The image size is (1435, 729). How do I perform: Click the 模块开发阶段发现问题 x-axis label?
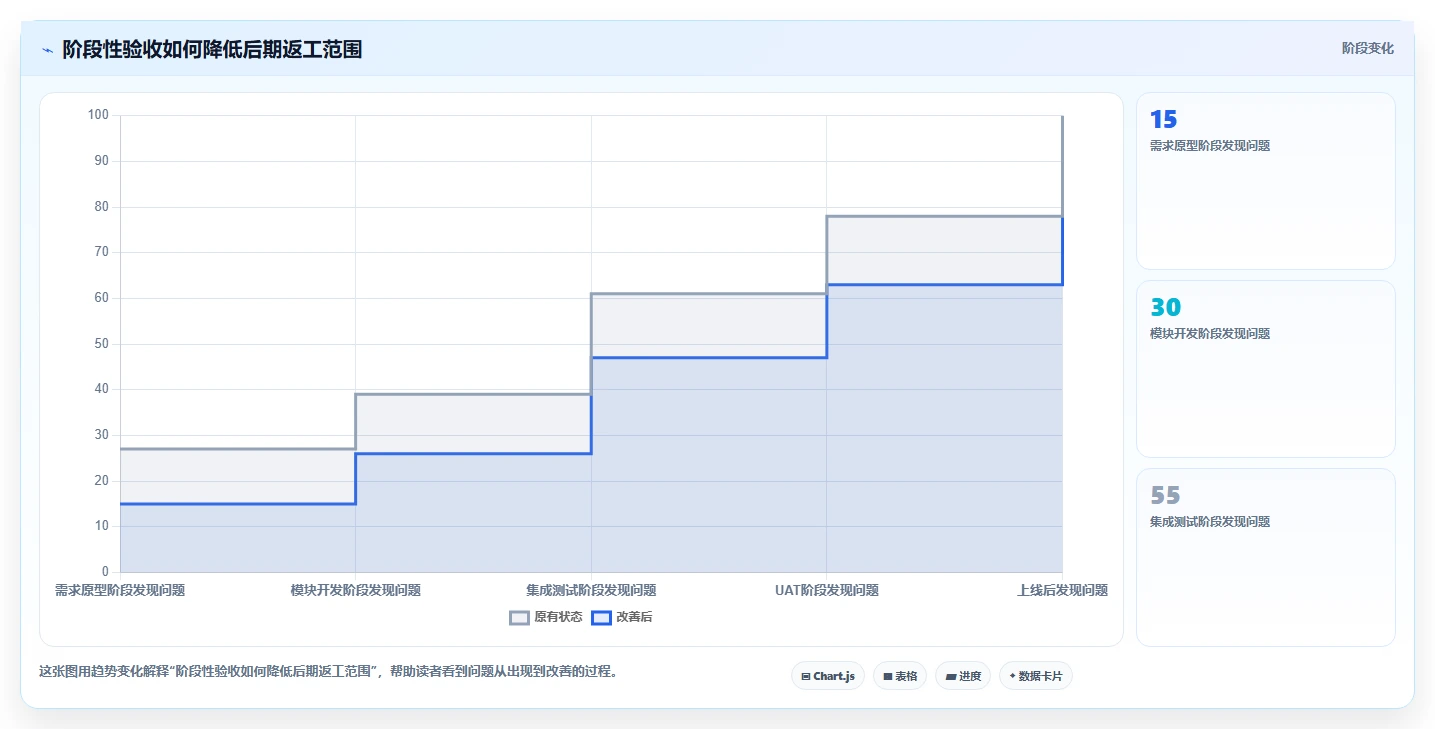(x=355, y=591)
